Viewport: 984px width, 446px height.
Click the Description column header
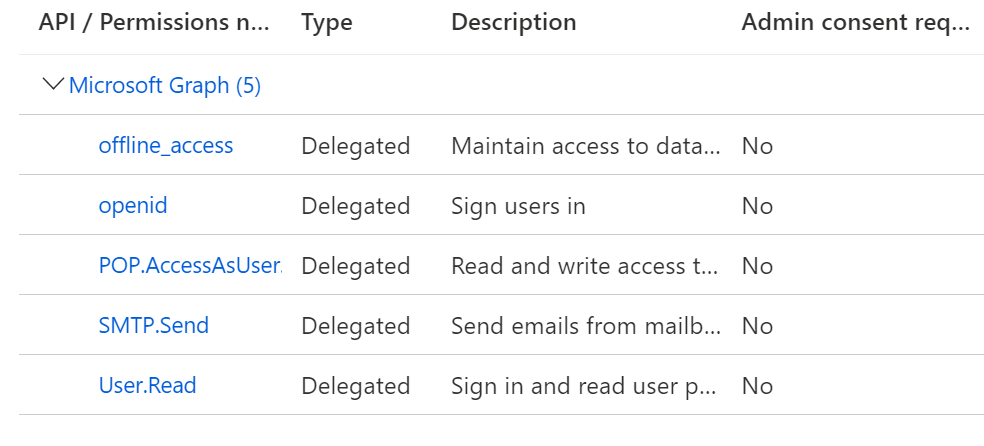[x=514, y=22]
